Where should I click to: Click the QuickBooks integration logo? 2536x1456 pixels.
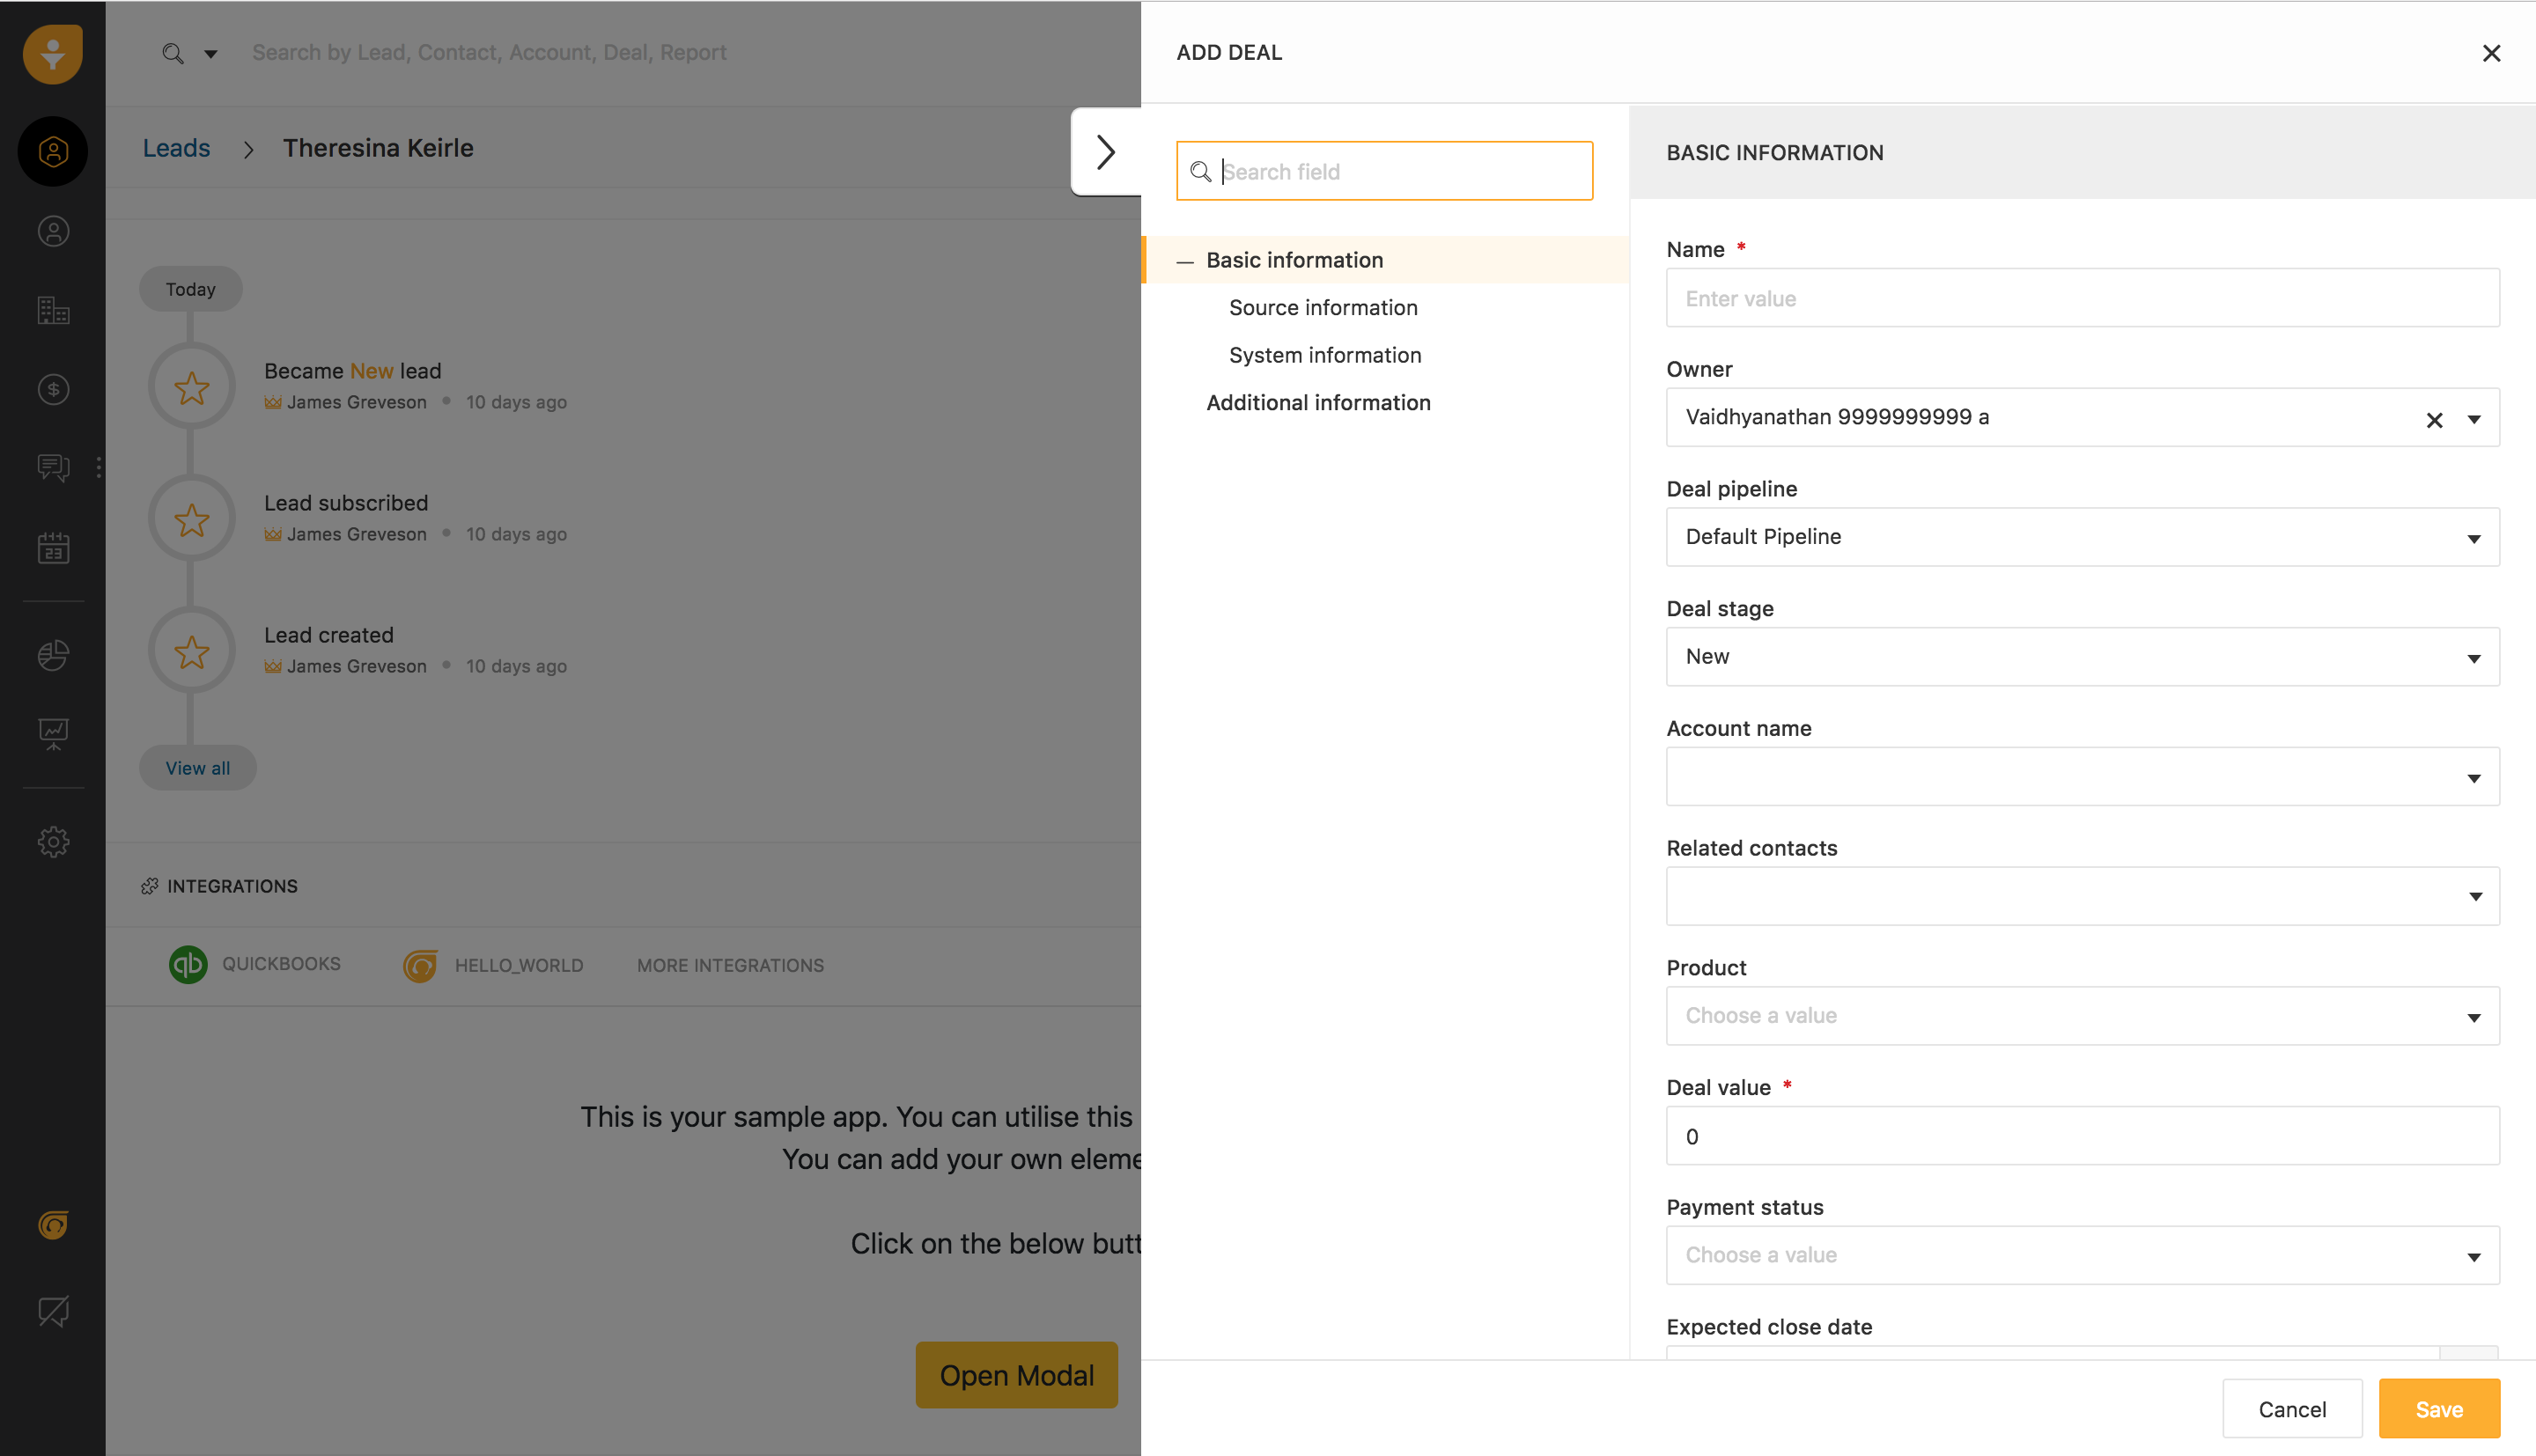(x=187, y=965)
